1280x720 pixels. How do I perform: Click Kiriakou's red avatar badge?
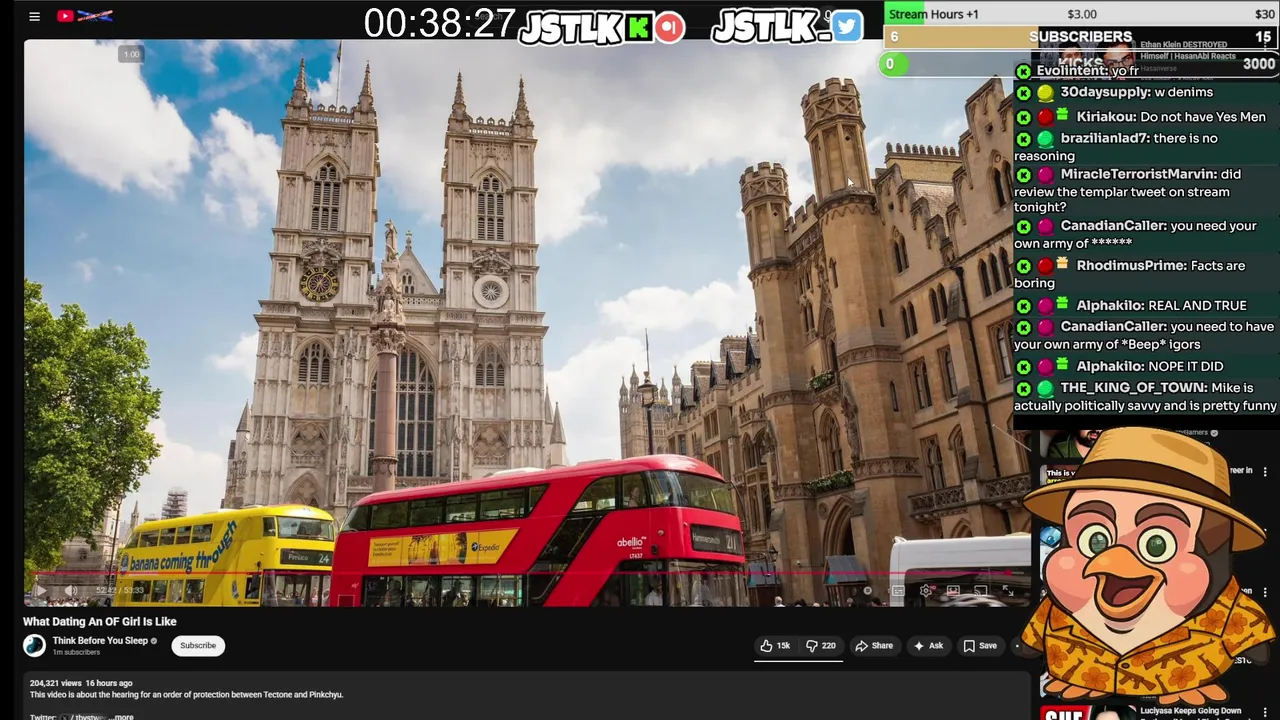[1045, 117]
